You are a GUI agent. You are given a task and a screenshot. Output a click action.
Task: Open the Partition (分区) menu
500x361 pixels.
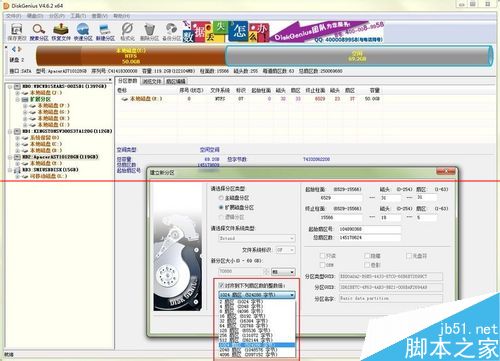tap(57, 16)
